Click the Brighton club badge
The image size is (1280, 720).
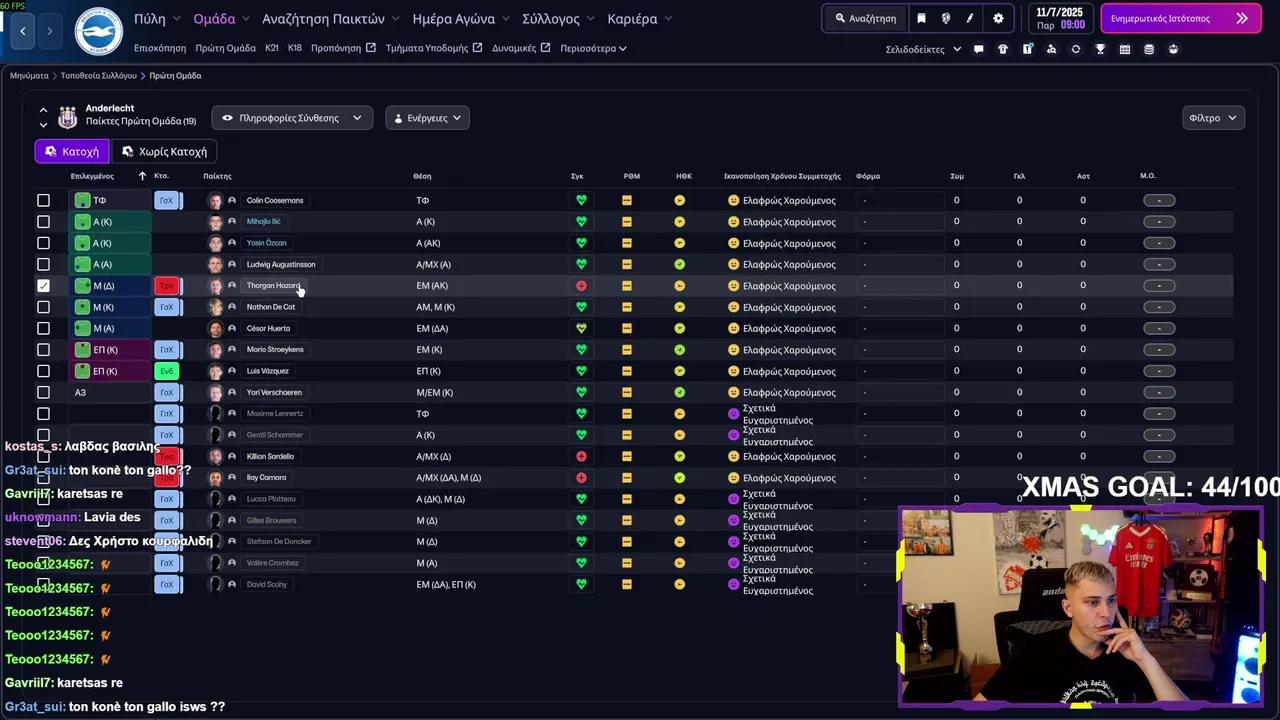98,31
